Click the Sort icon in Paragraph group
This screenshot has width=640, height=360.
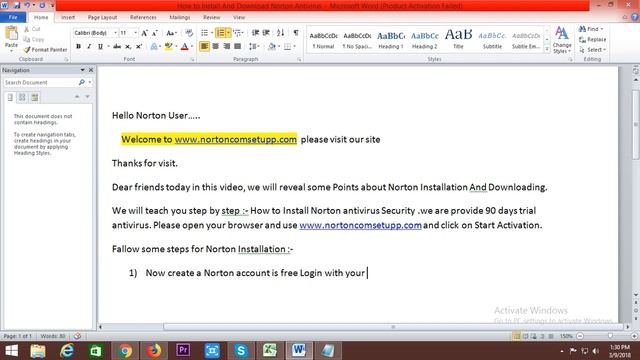click(x=280, y=33)
